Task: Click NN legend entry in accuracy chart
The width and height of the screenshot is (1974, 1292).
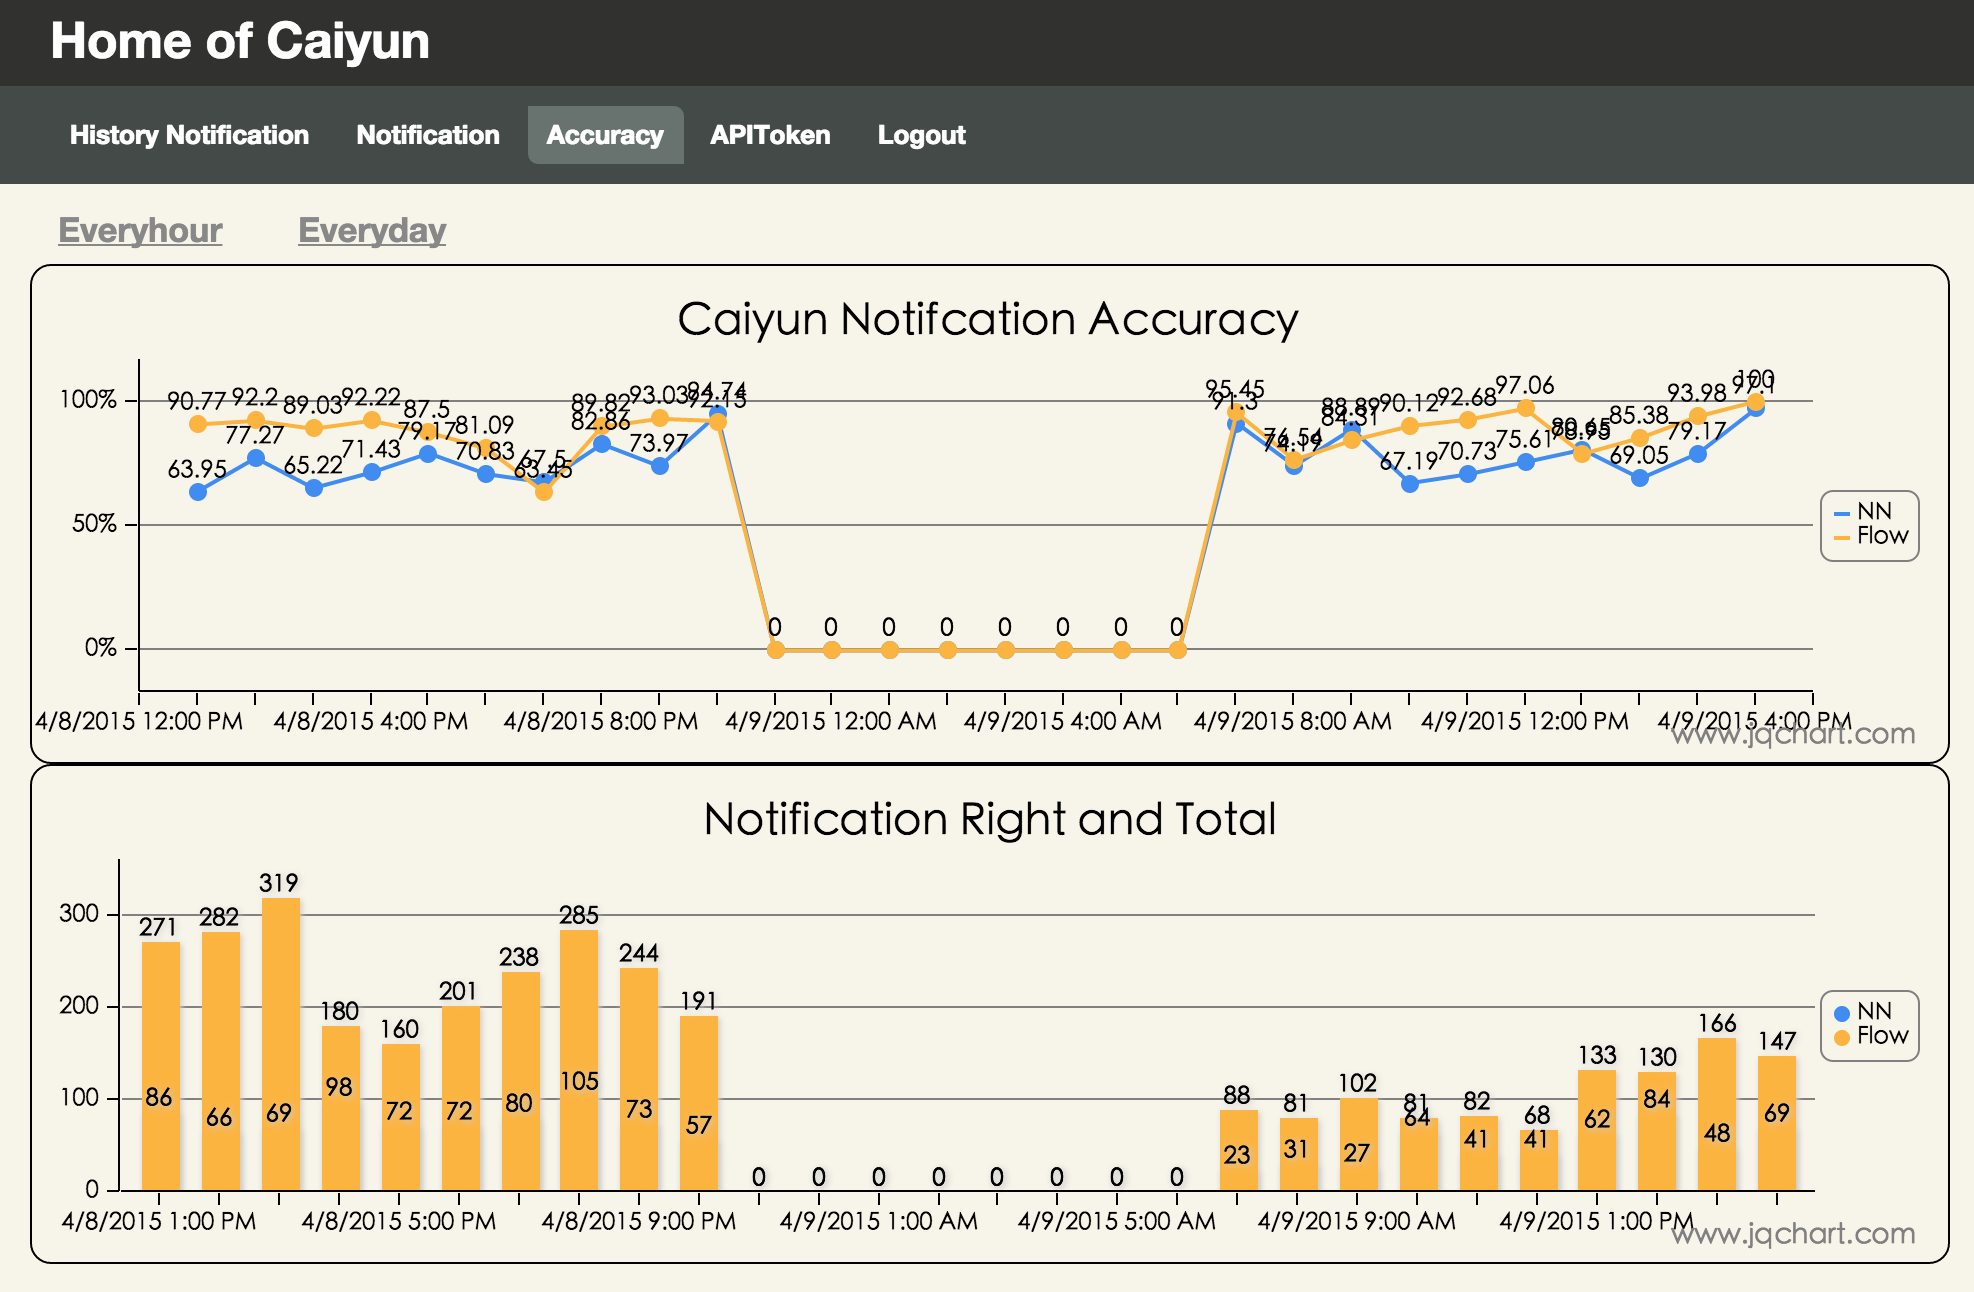Action: 1864,512
